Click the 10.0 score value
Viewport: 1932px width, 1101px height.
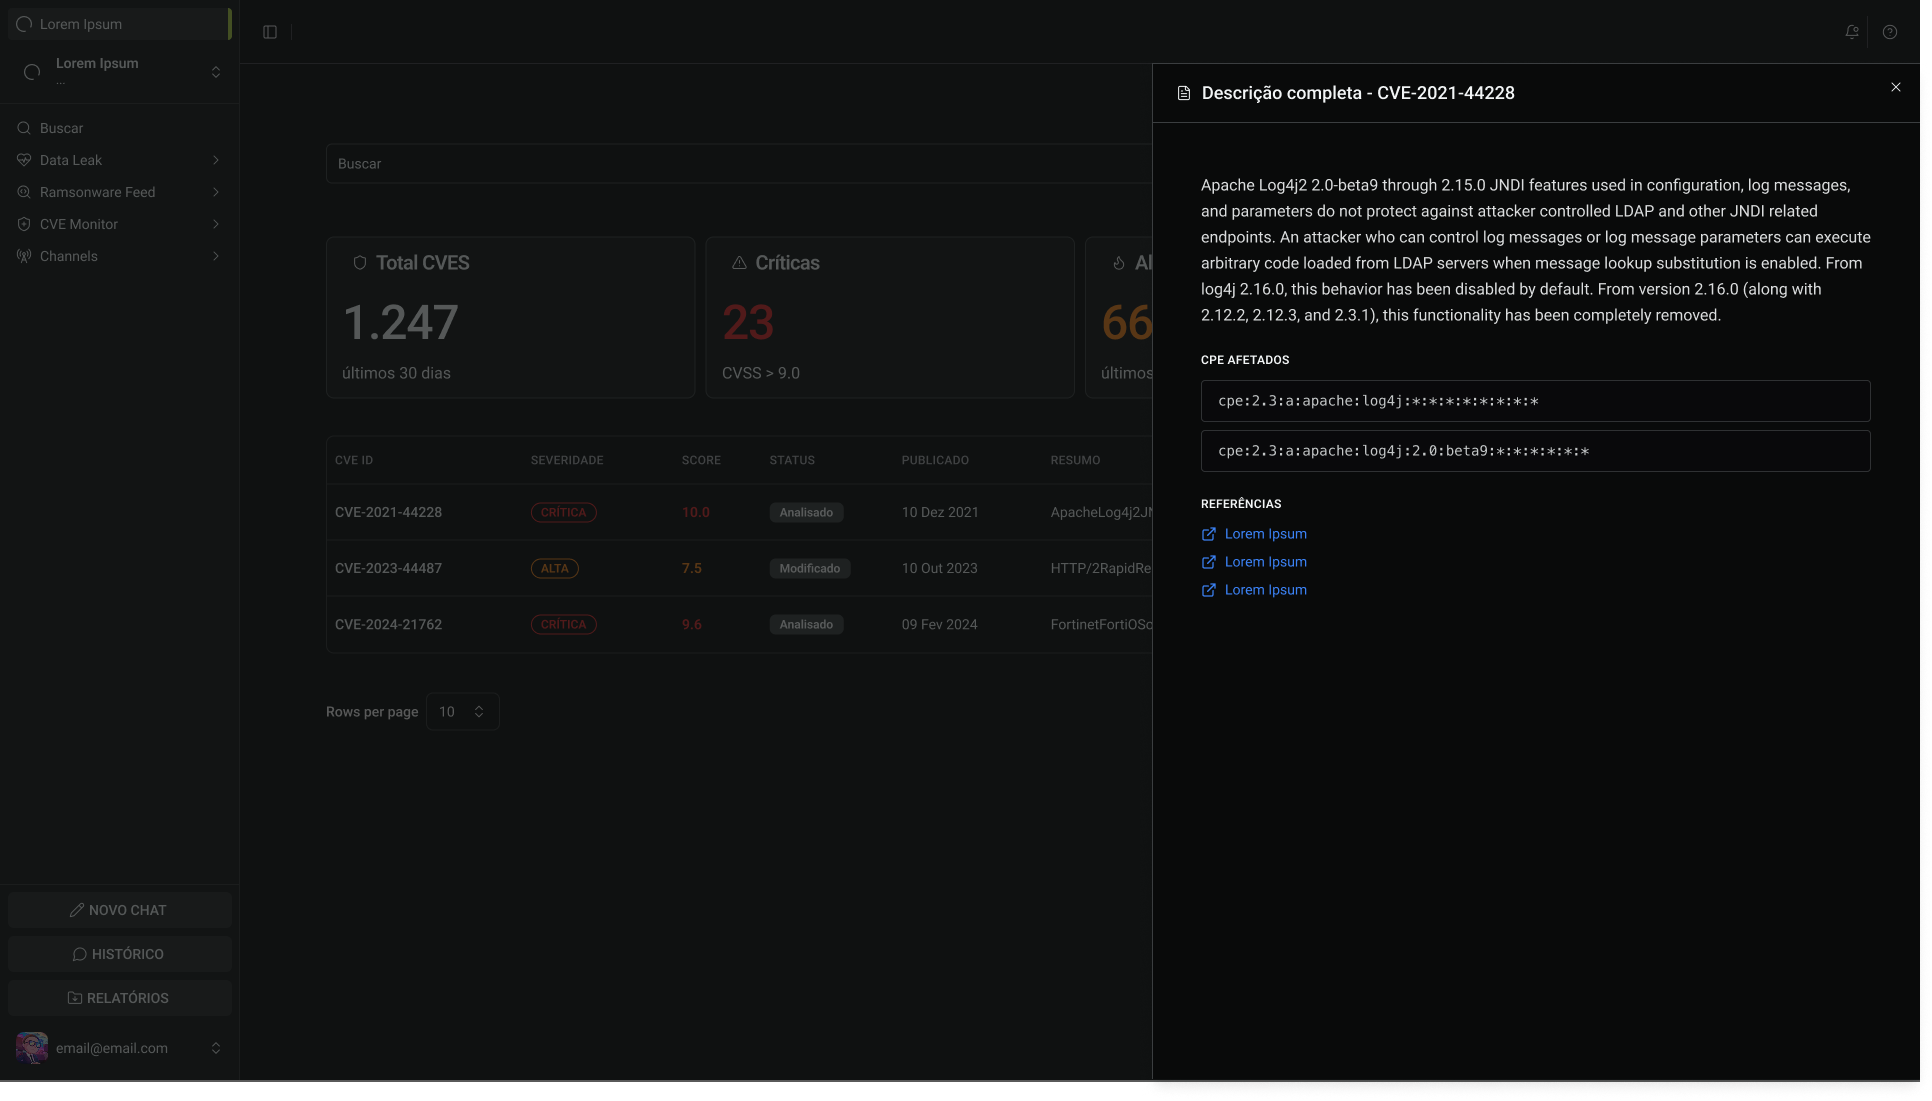click(696, 512)
